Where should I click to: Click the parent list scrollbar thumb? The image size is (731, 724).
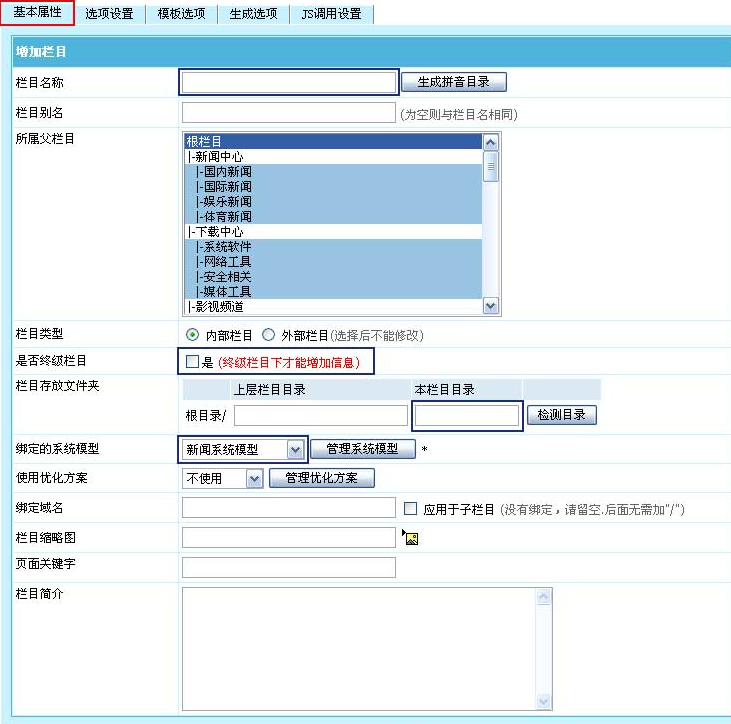pyautogui.click(x=490, y=166)
